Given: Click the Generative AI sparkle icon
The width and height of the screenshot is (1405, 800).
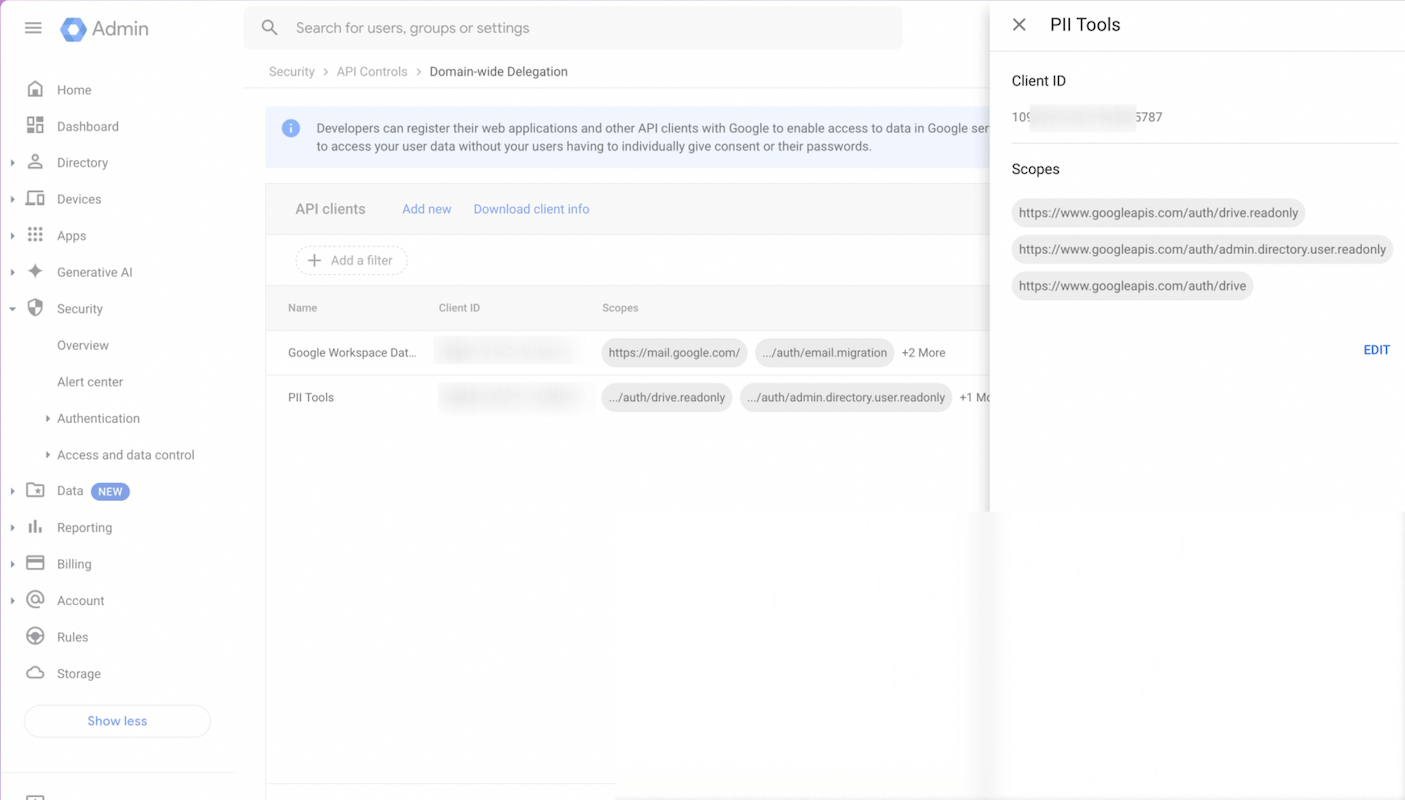Looking at the screenshot, I should 35,272.
